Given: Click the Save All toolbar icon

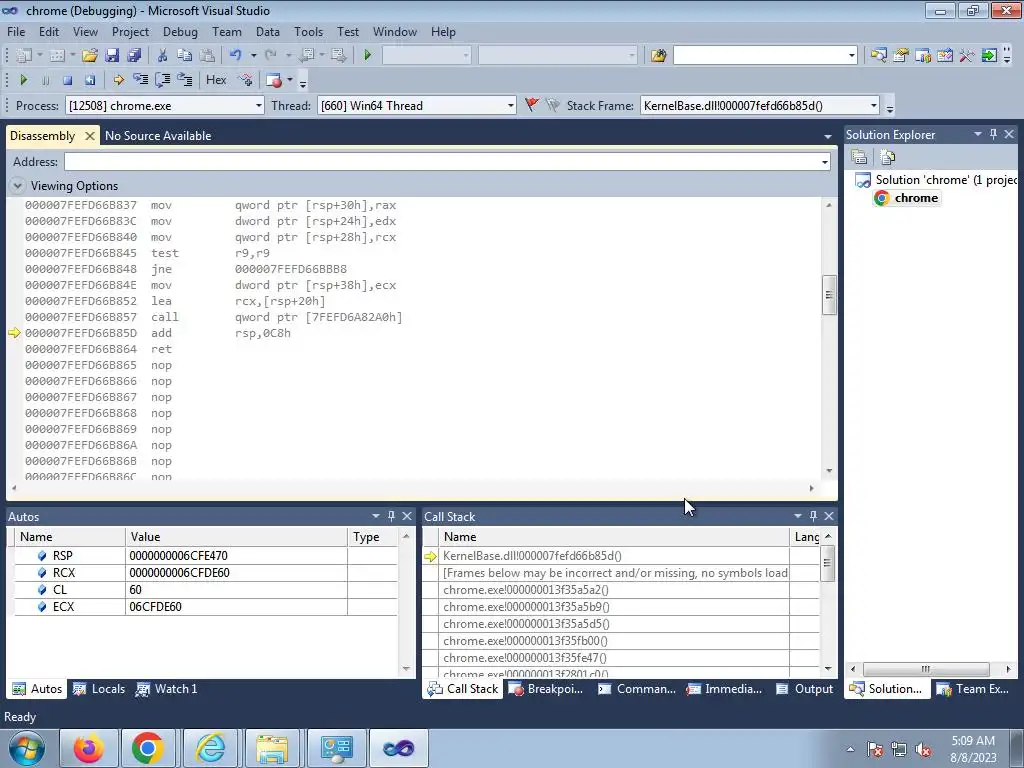Looking at the screenshot, I should pos(134,56).
